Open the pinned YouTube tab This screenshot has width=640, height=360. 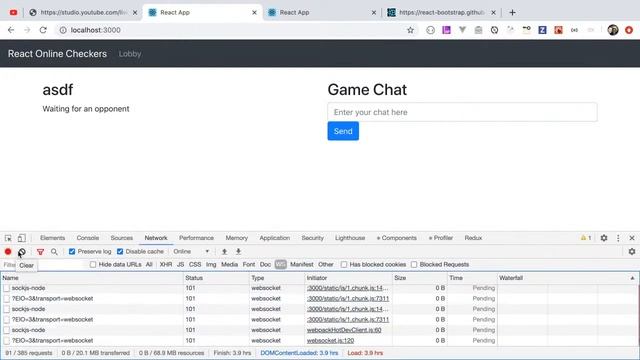click(13, 12)
